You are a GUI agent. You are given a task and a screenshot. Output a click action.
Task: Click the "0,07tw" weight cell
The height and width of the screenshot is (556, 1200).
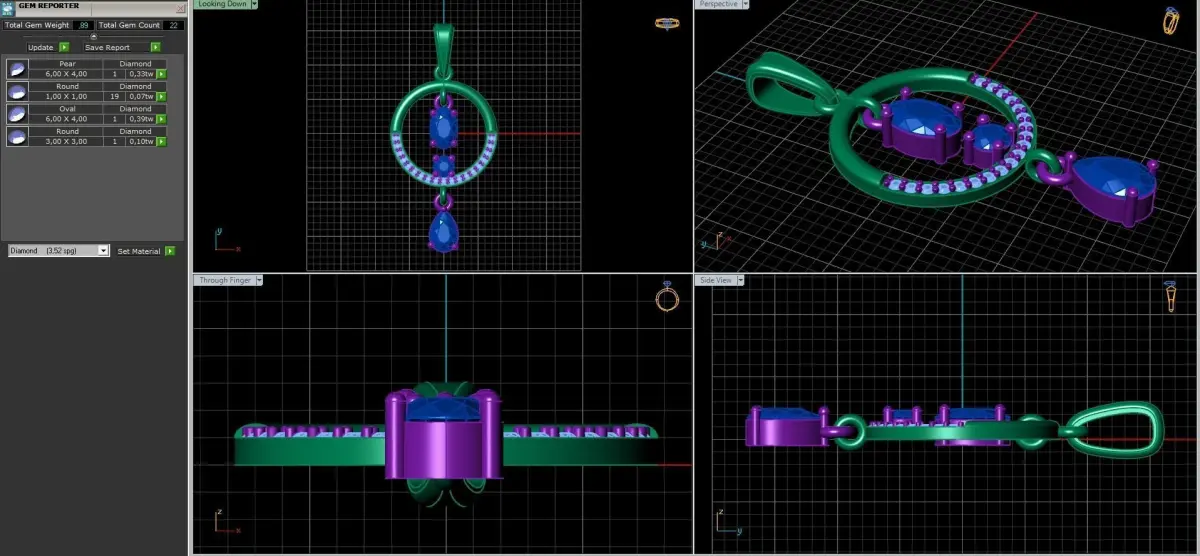(141, 97)
